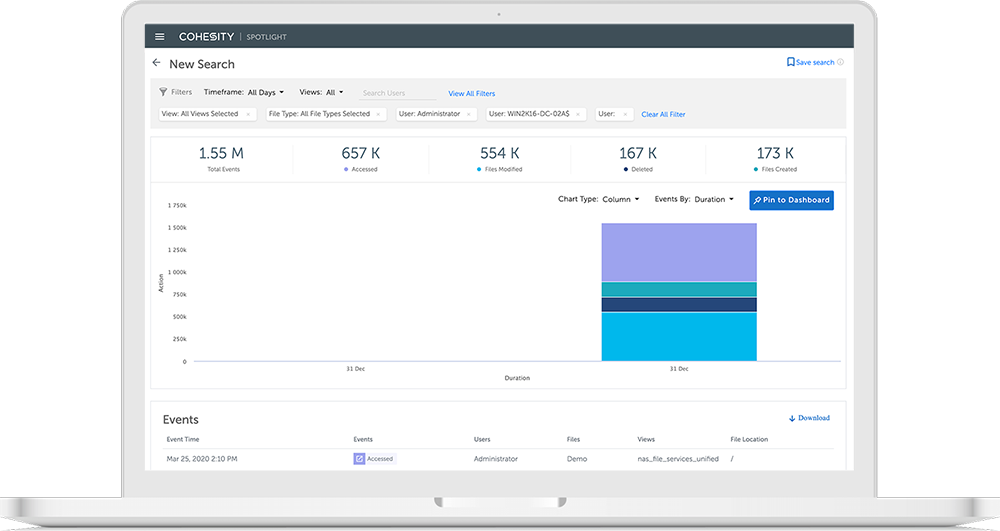Open the hamburger navigation menu

(159, 37)
